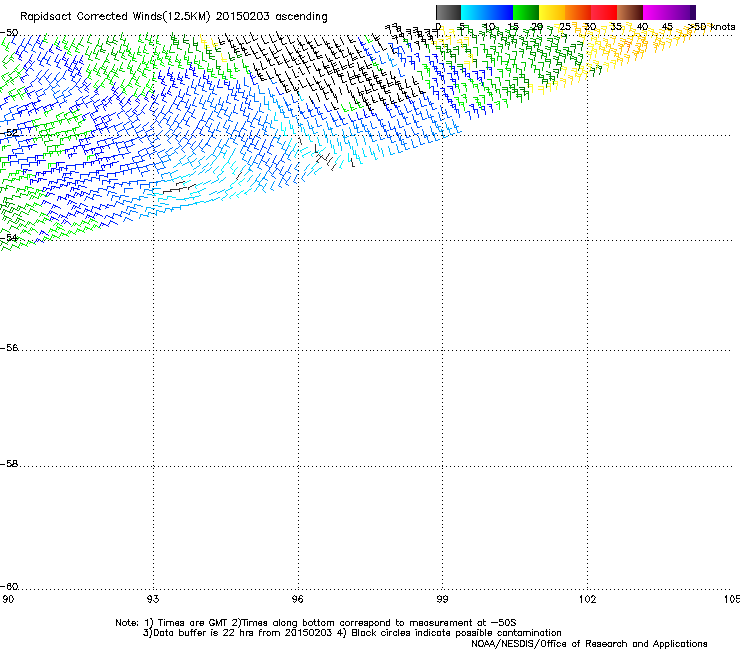
Task: Click the gray 0-5 knots legend segment
Action: coord(448,12)
